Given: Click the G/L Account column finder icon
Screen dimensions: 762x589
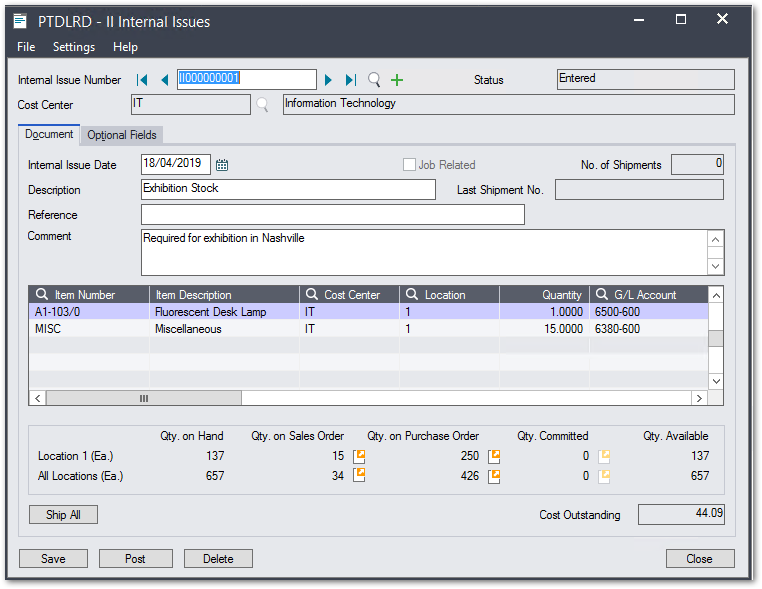Looking at the screenshot, I should click(602, 294).
